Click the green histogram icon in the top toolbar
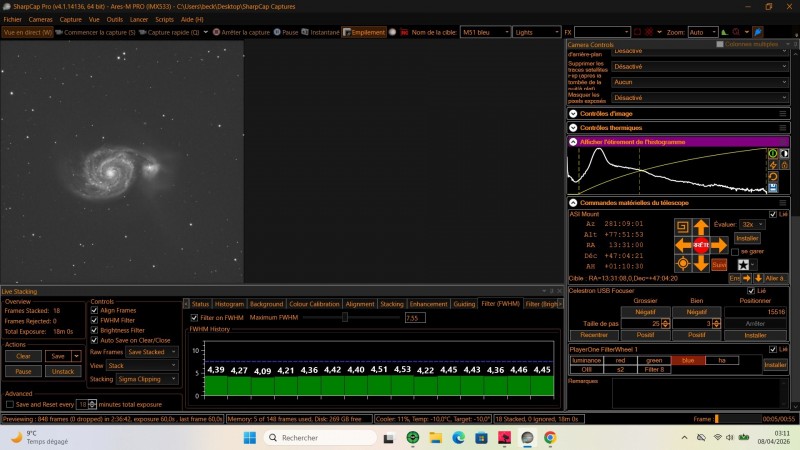The width and height of the screenshot is (800, 450). click(724, 32)
